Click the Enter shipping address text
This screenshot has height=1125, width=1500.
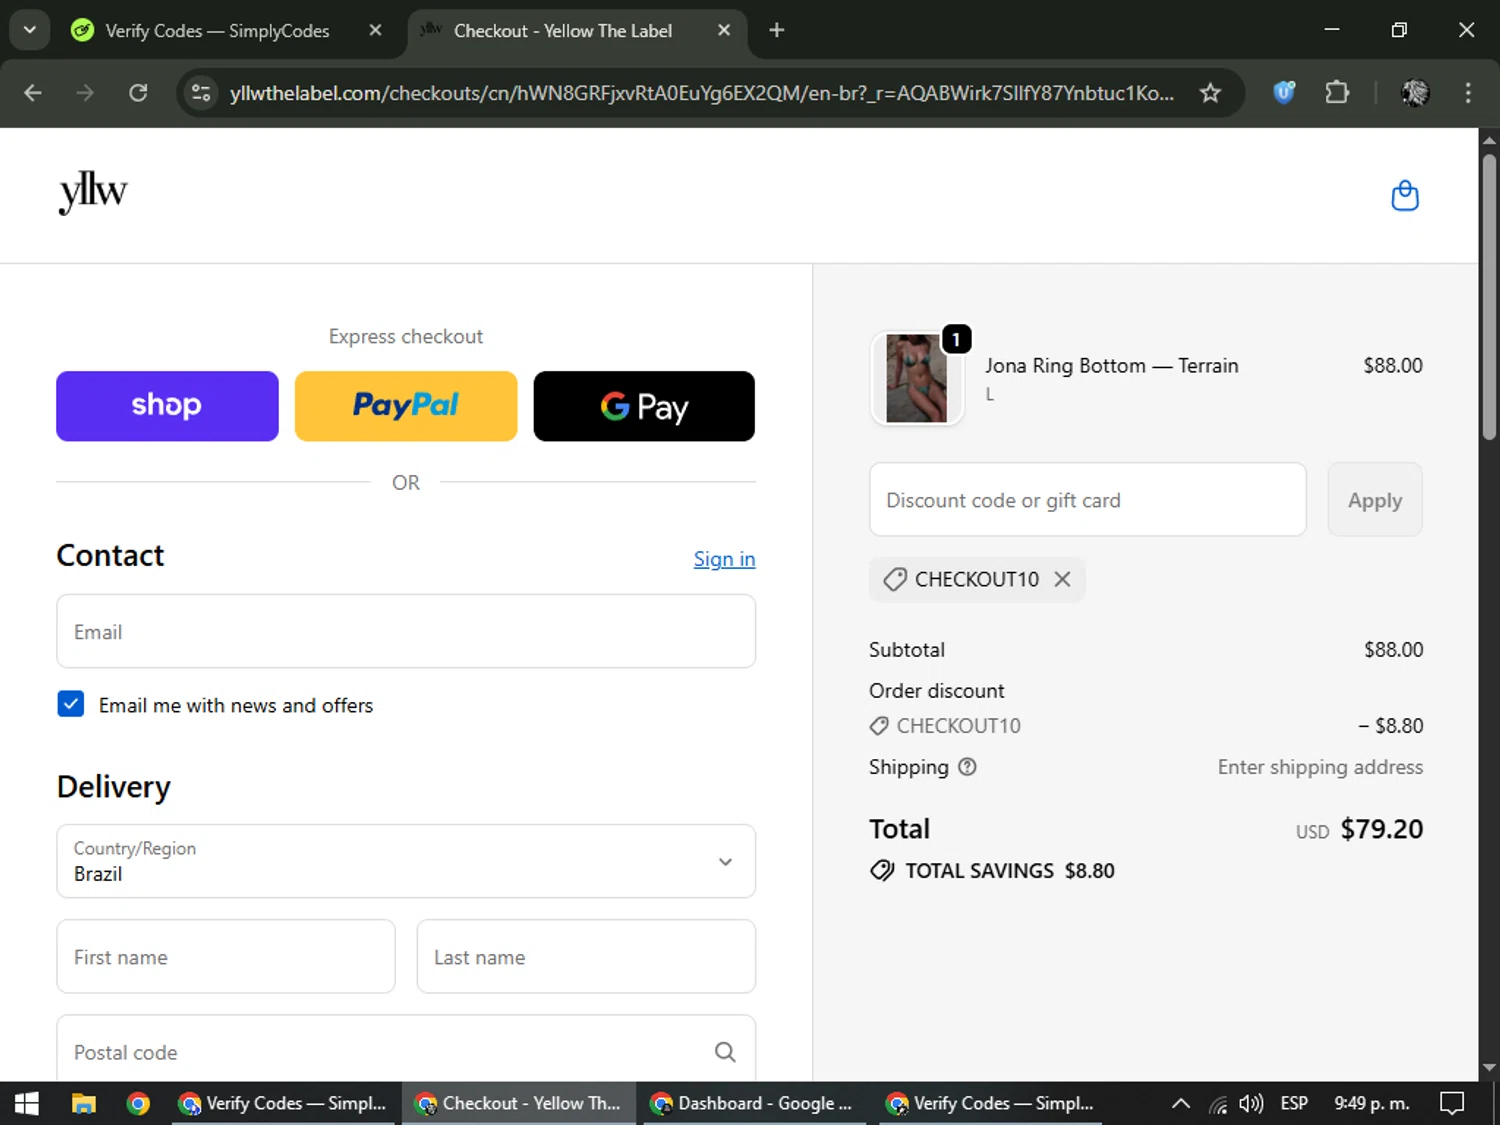click(1320, 767)
